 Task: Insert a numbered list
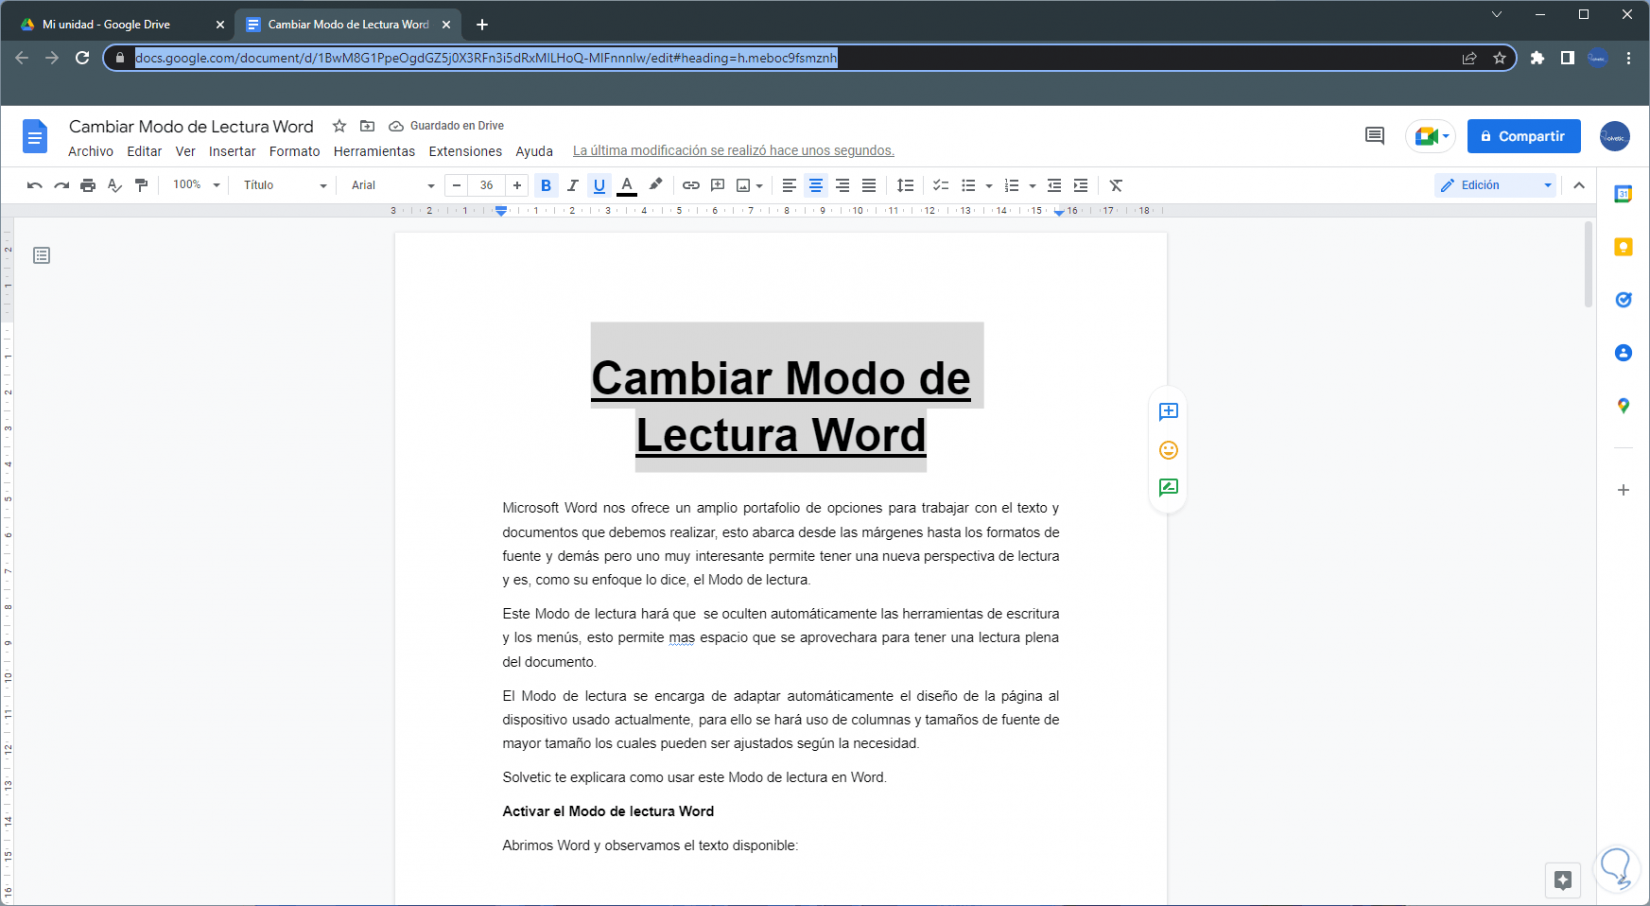tap(1011, 185)
